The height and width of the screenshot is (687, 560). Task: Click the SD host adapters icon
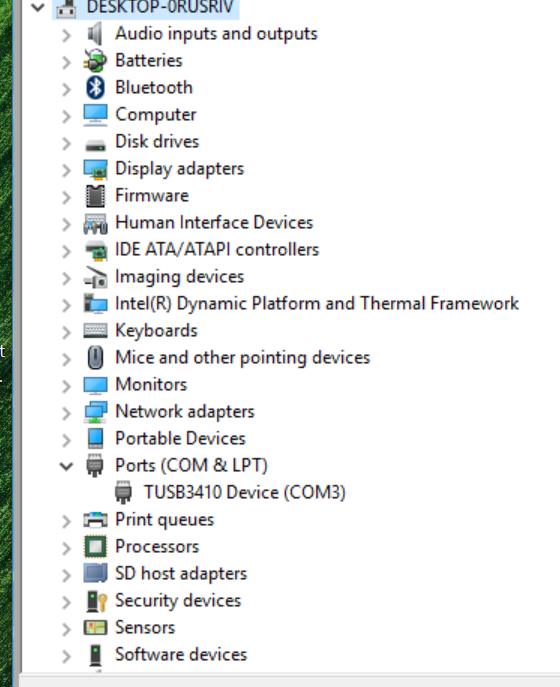[x=95, y=573]
